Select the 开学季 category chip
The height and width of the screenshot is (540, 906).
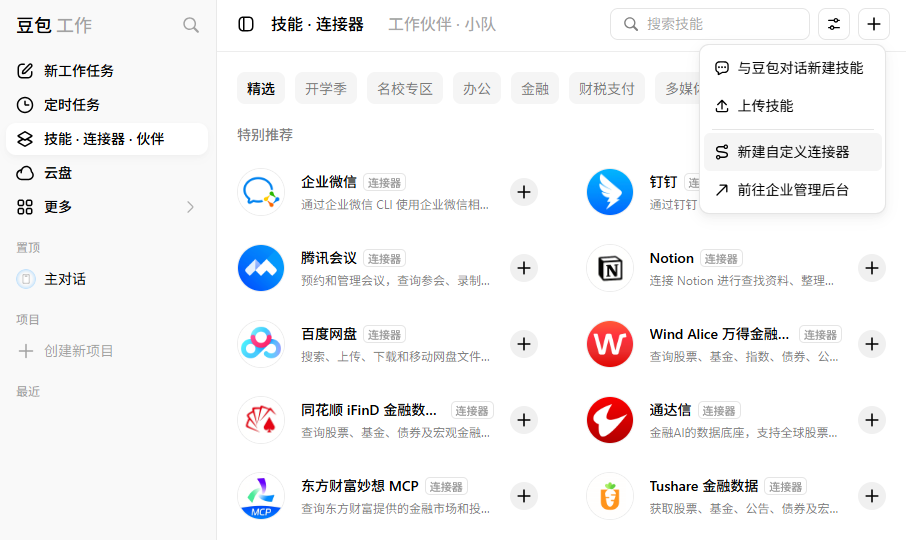pos(326,88)
